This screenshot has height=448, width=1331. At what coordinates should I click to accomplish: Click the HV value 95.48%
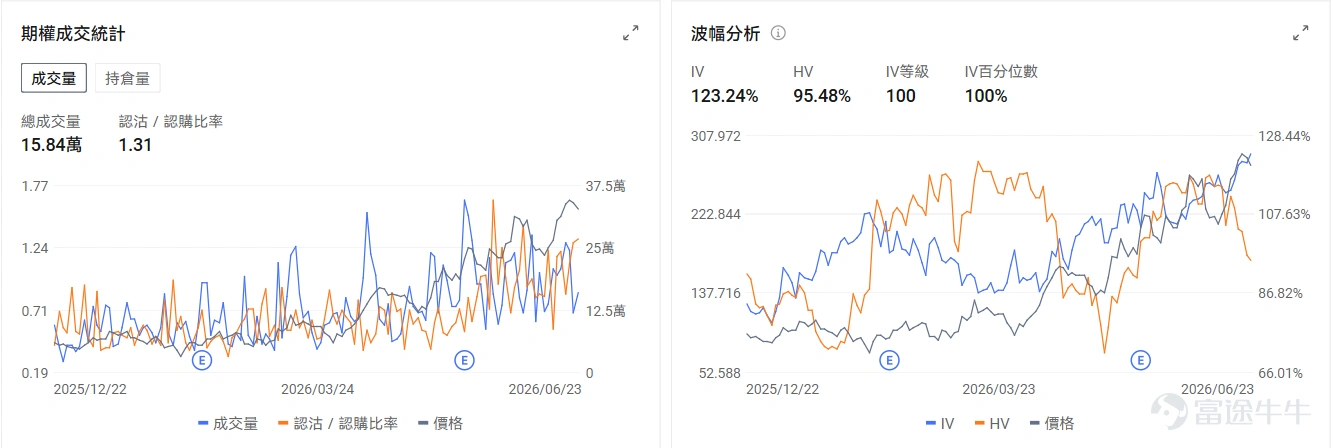(x=822, y=96)
